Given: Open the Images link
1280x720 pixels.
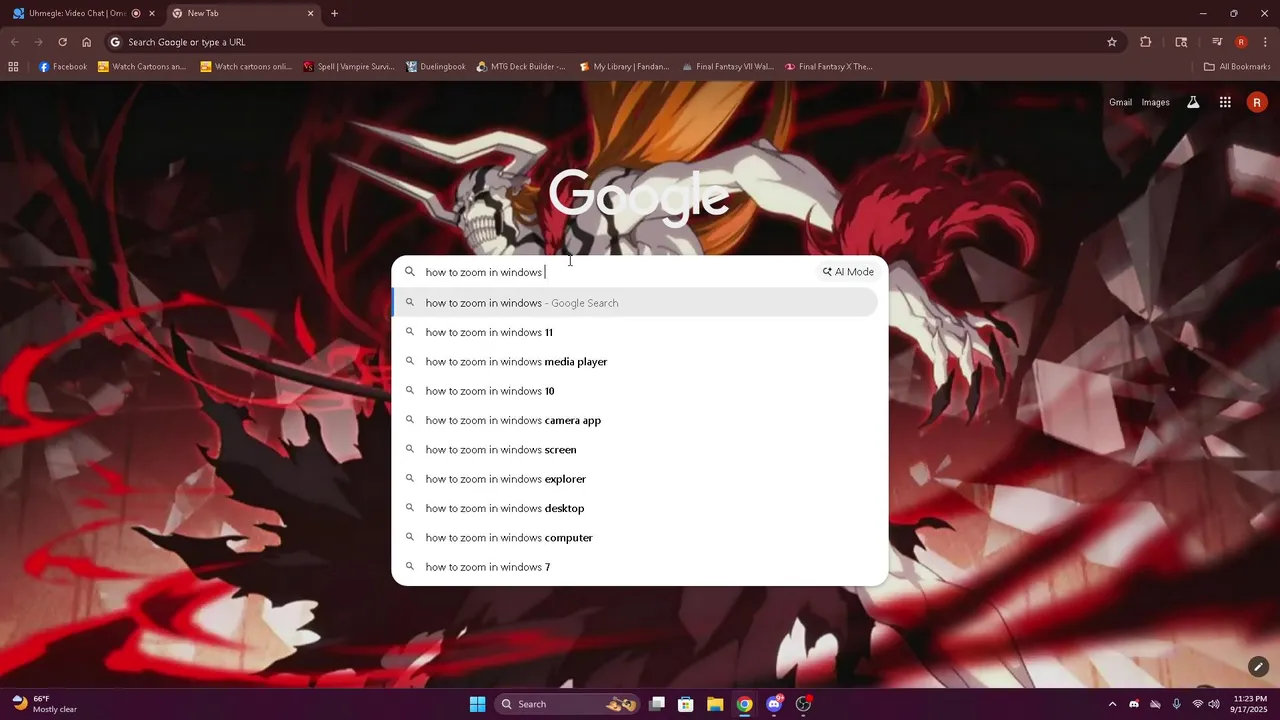Looking at the screenshot, I should (1155, 102).
